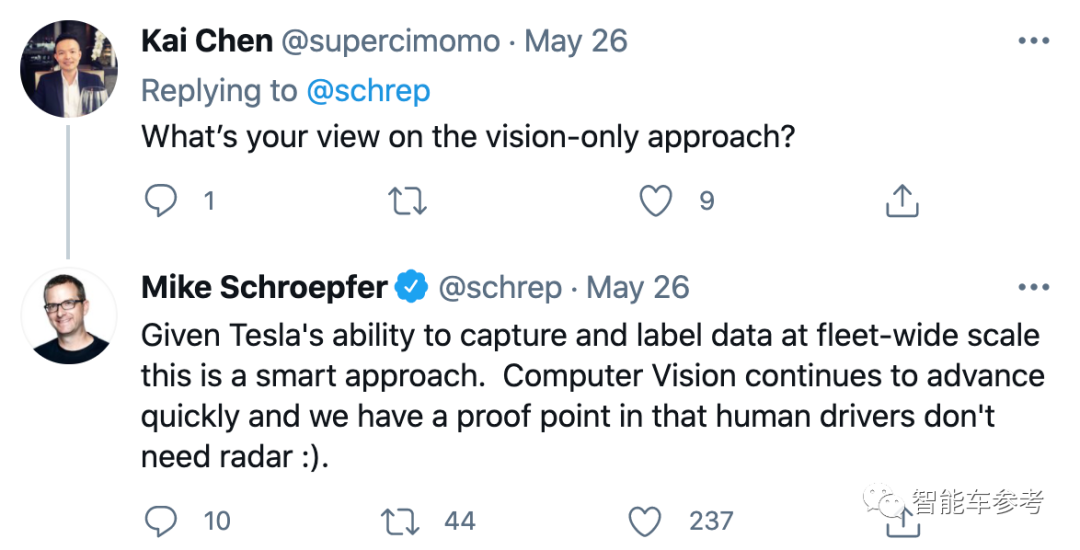Open more options on Mike Schroepfer's tweet
Image resolution: width=1080 pixels, height=550 pixels.
[x=1033, y=288]
